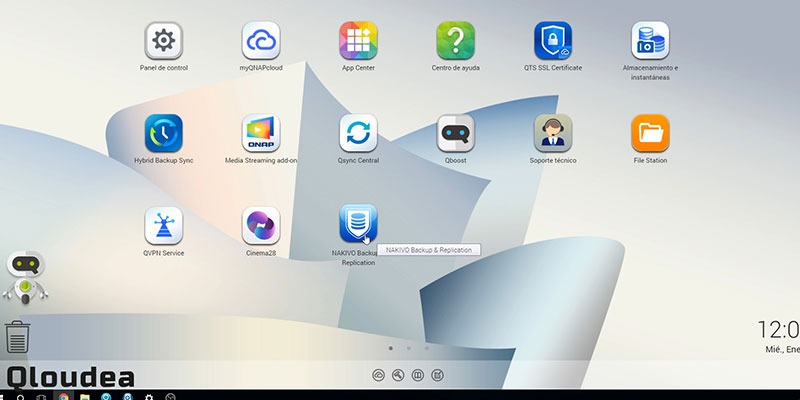The height and width of the screenshot is (400, 800).
Task: Click the Qboost robot widget
Action: [x=25, y=278]
